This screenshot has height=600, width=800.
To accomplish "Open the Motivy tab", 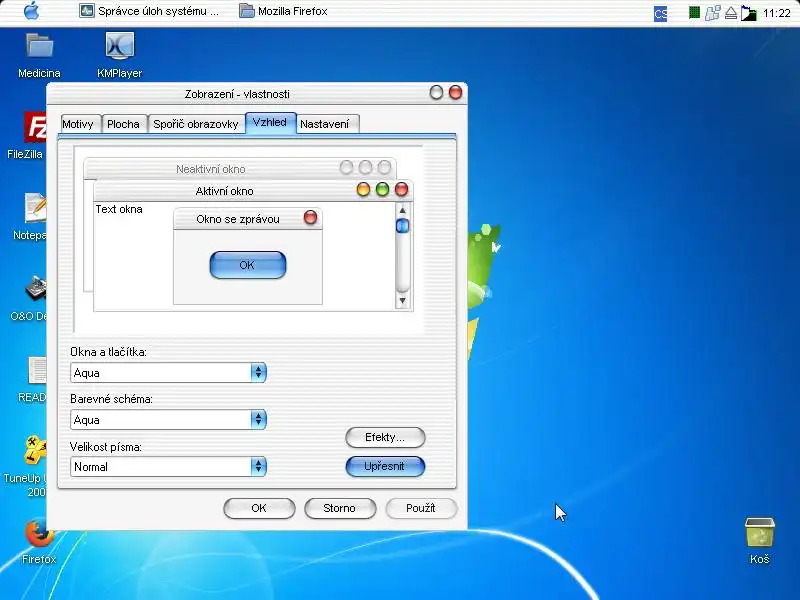I will (78, 124).
